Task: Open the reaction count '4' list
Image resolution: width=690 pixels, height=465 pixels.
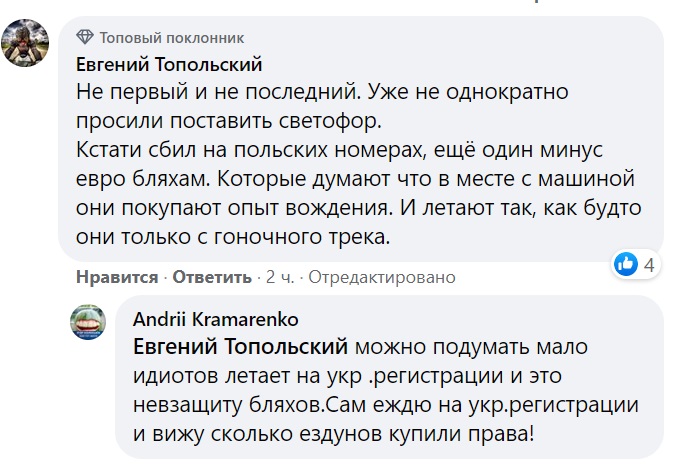Action: tap(649, 265)
